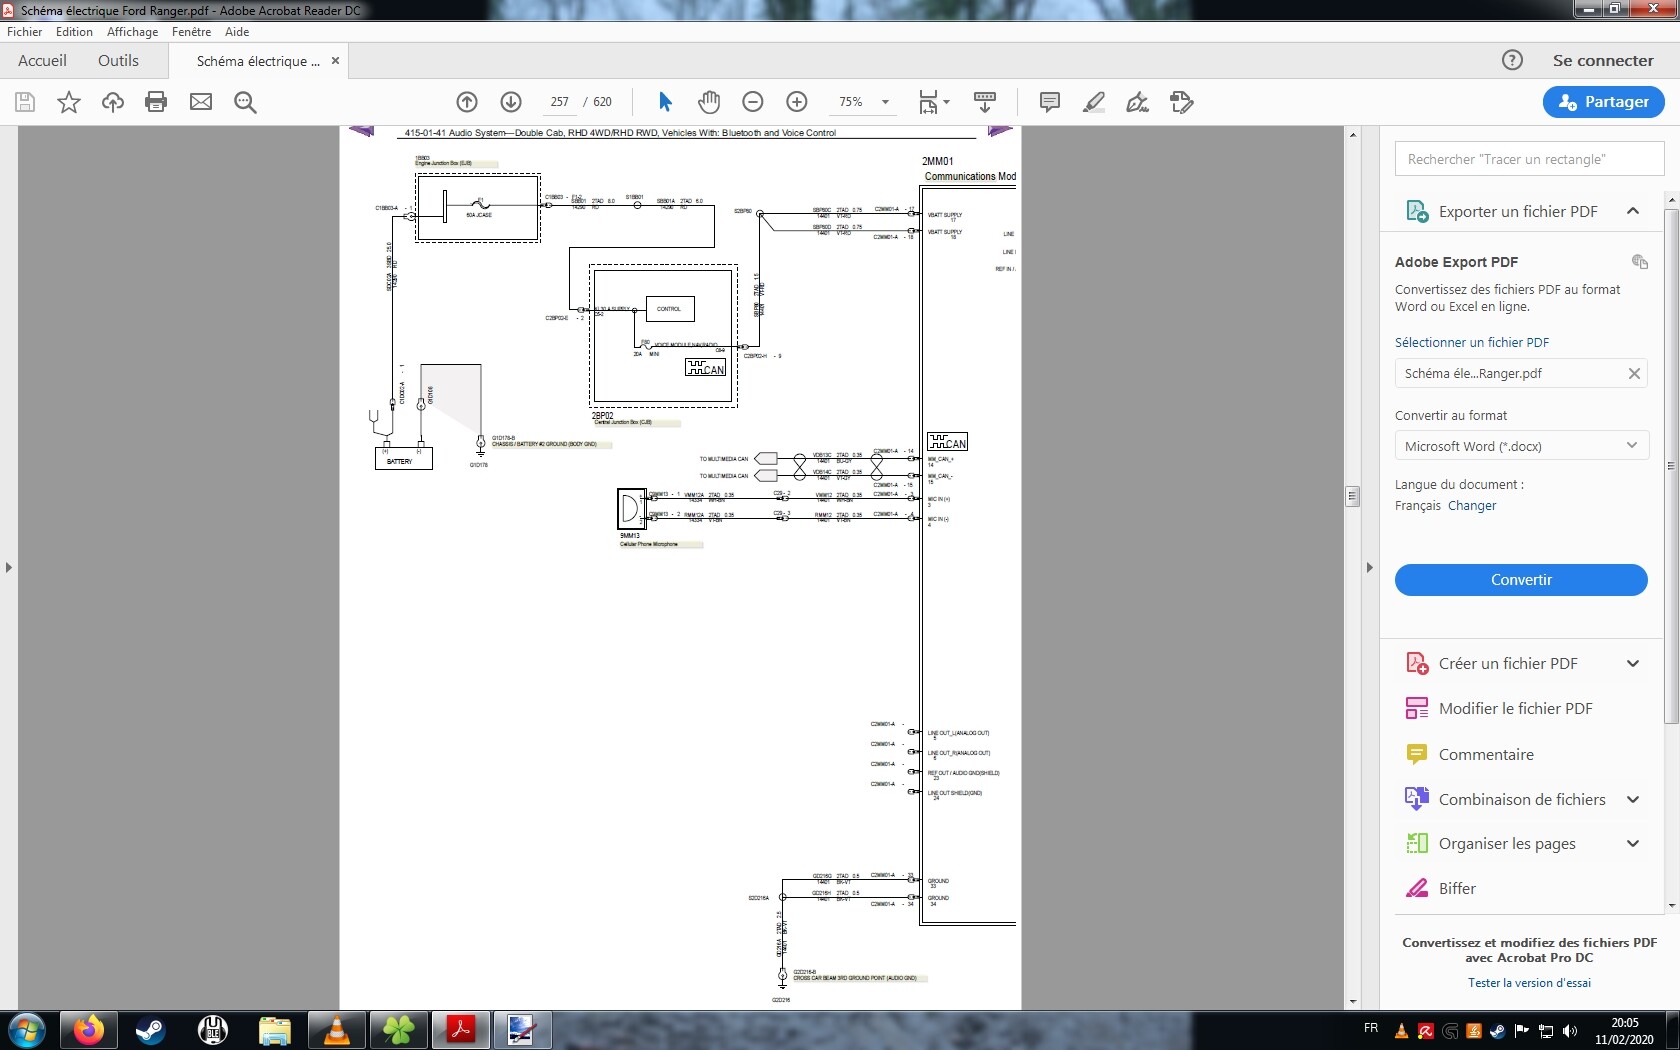This screenshot has height=1050, width=1680.
Task: Click Se connecter to sign in
Action: point(1603,61)
